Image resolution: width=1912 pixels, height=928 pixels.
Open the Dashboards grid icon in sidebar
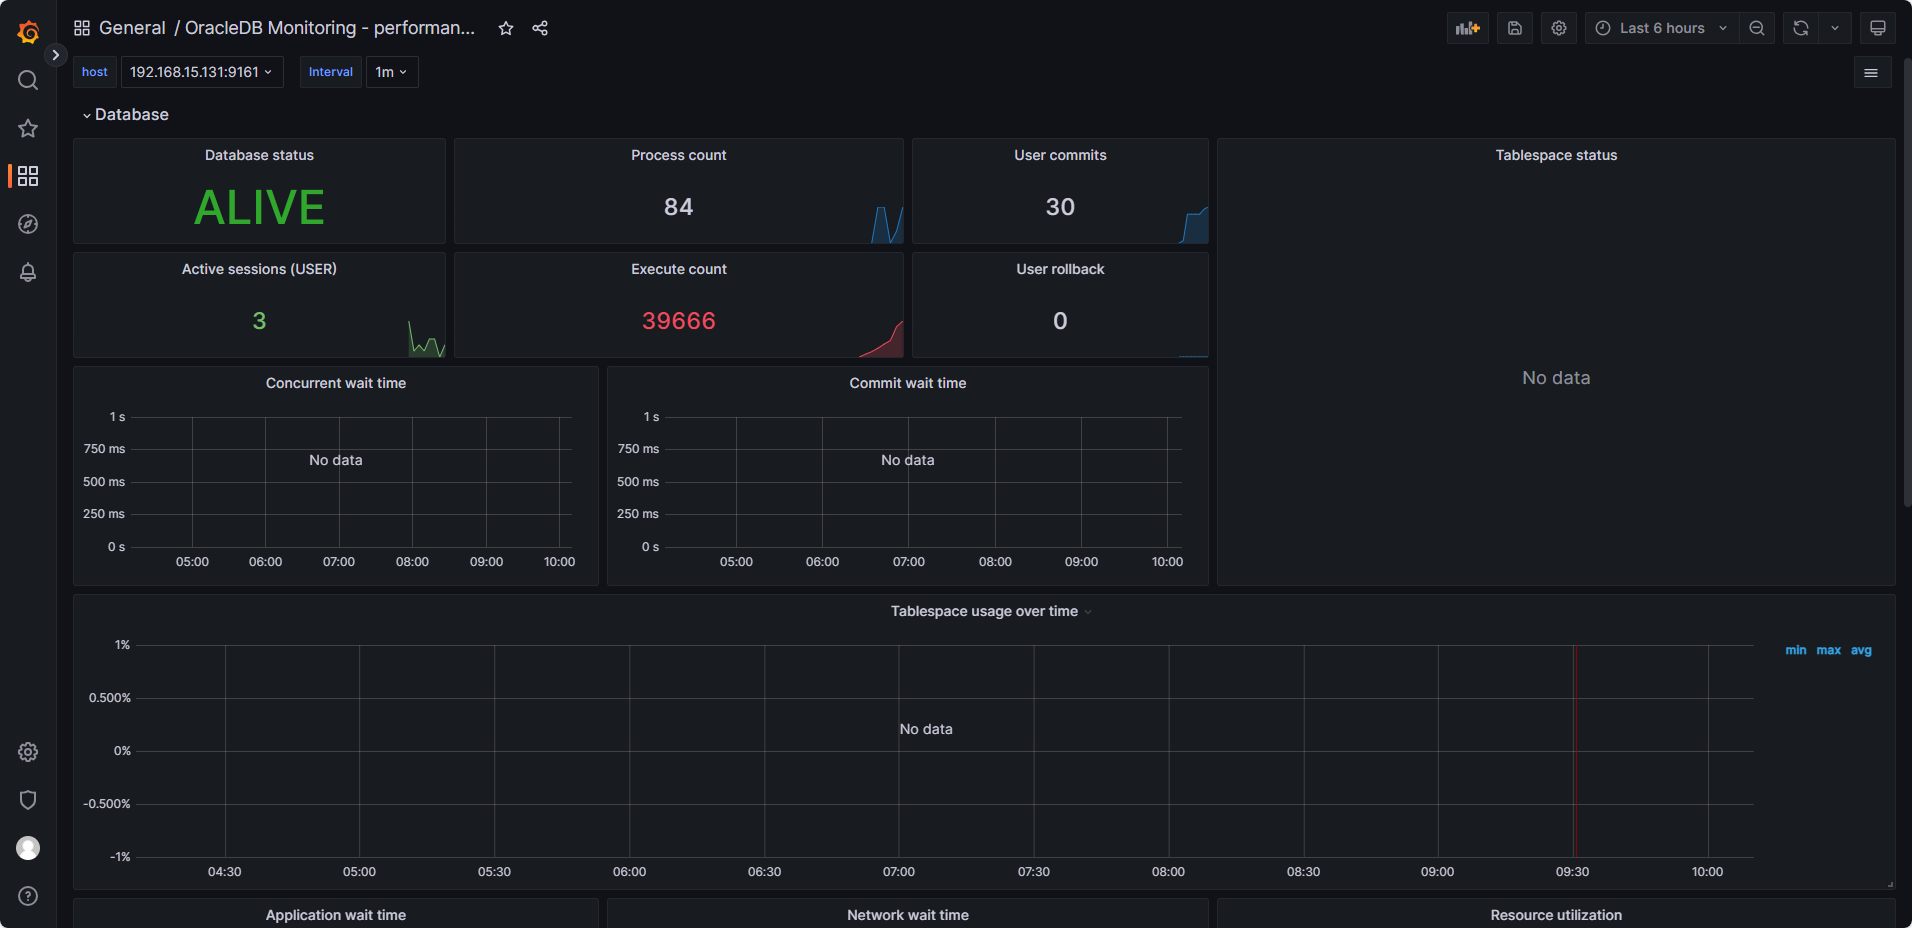pyautogui.click(x=28, y=176)
